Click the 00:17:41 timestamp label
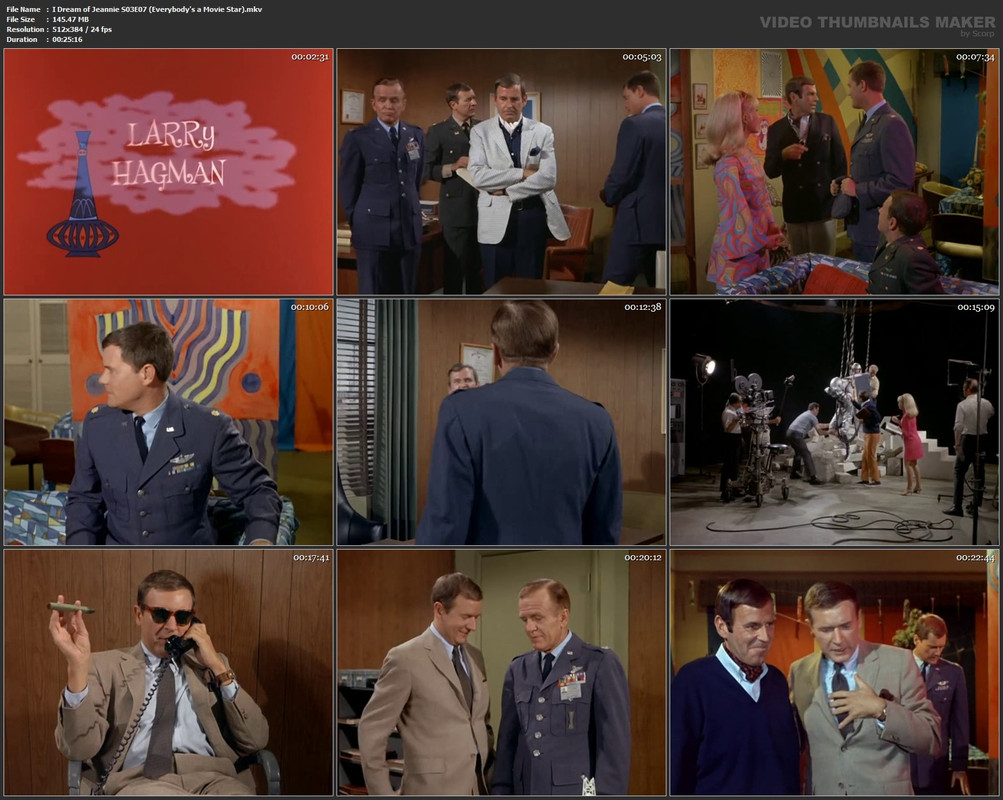 (310, 558)
